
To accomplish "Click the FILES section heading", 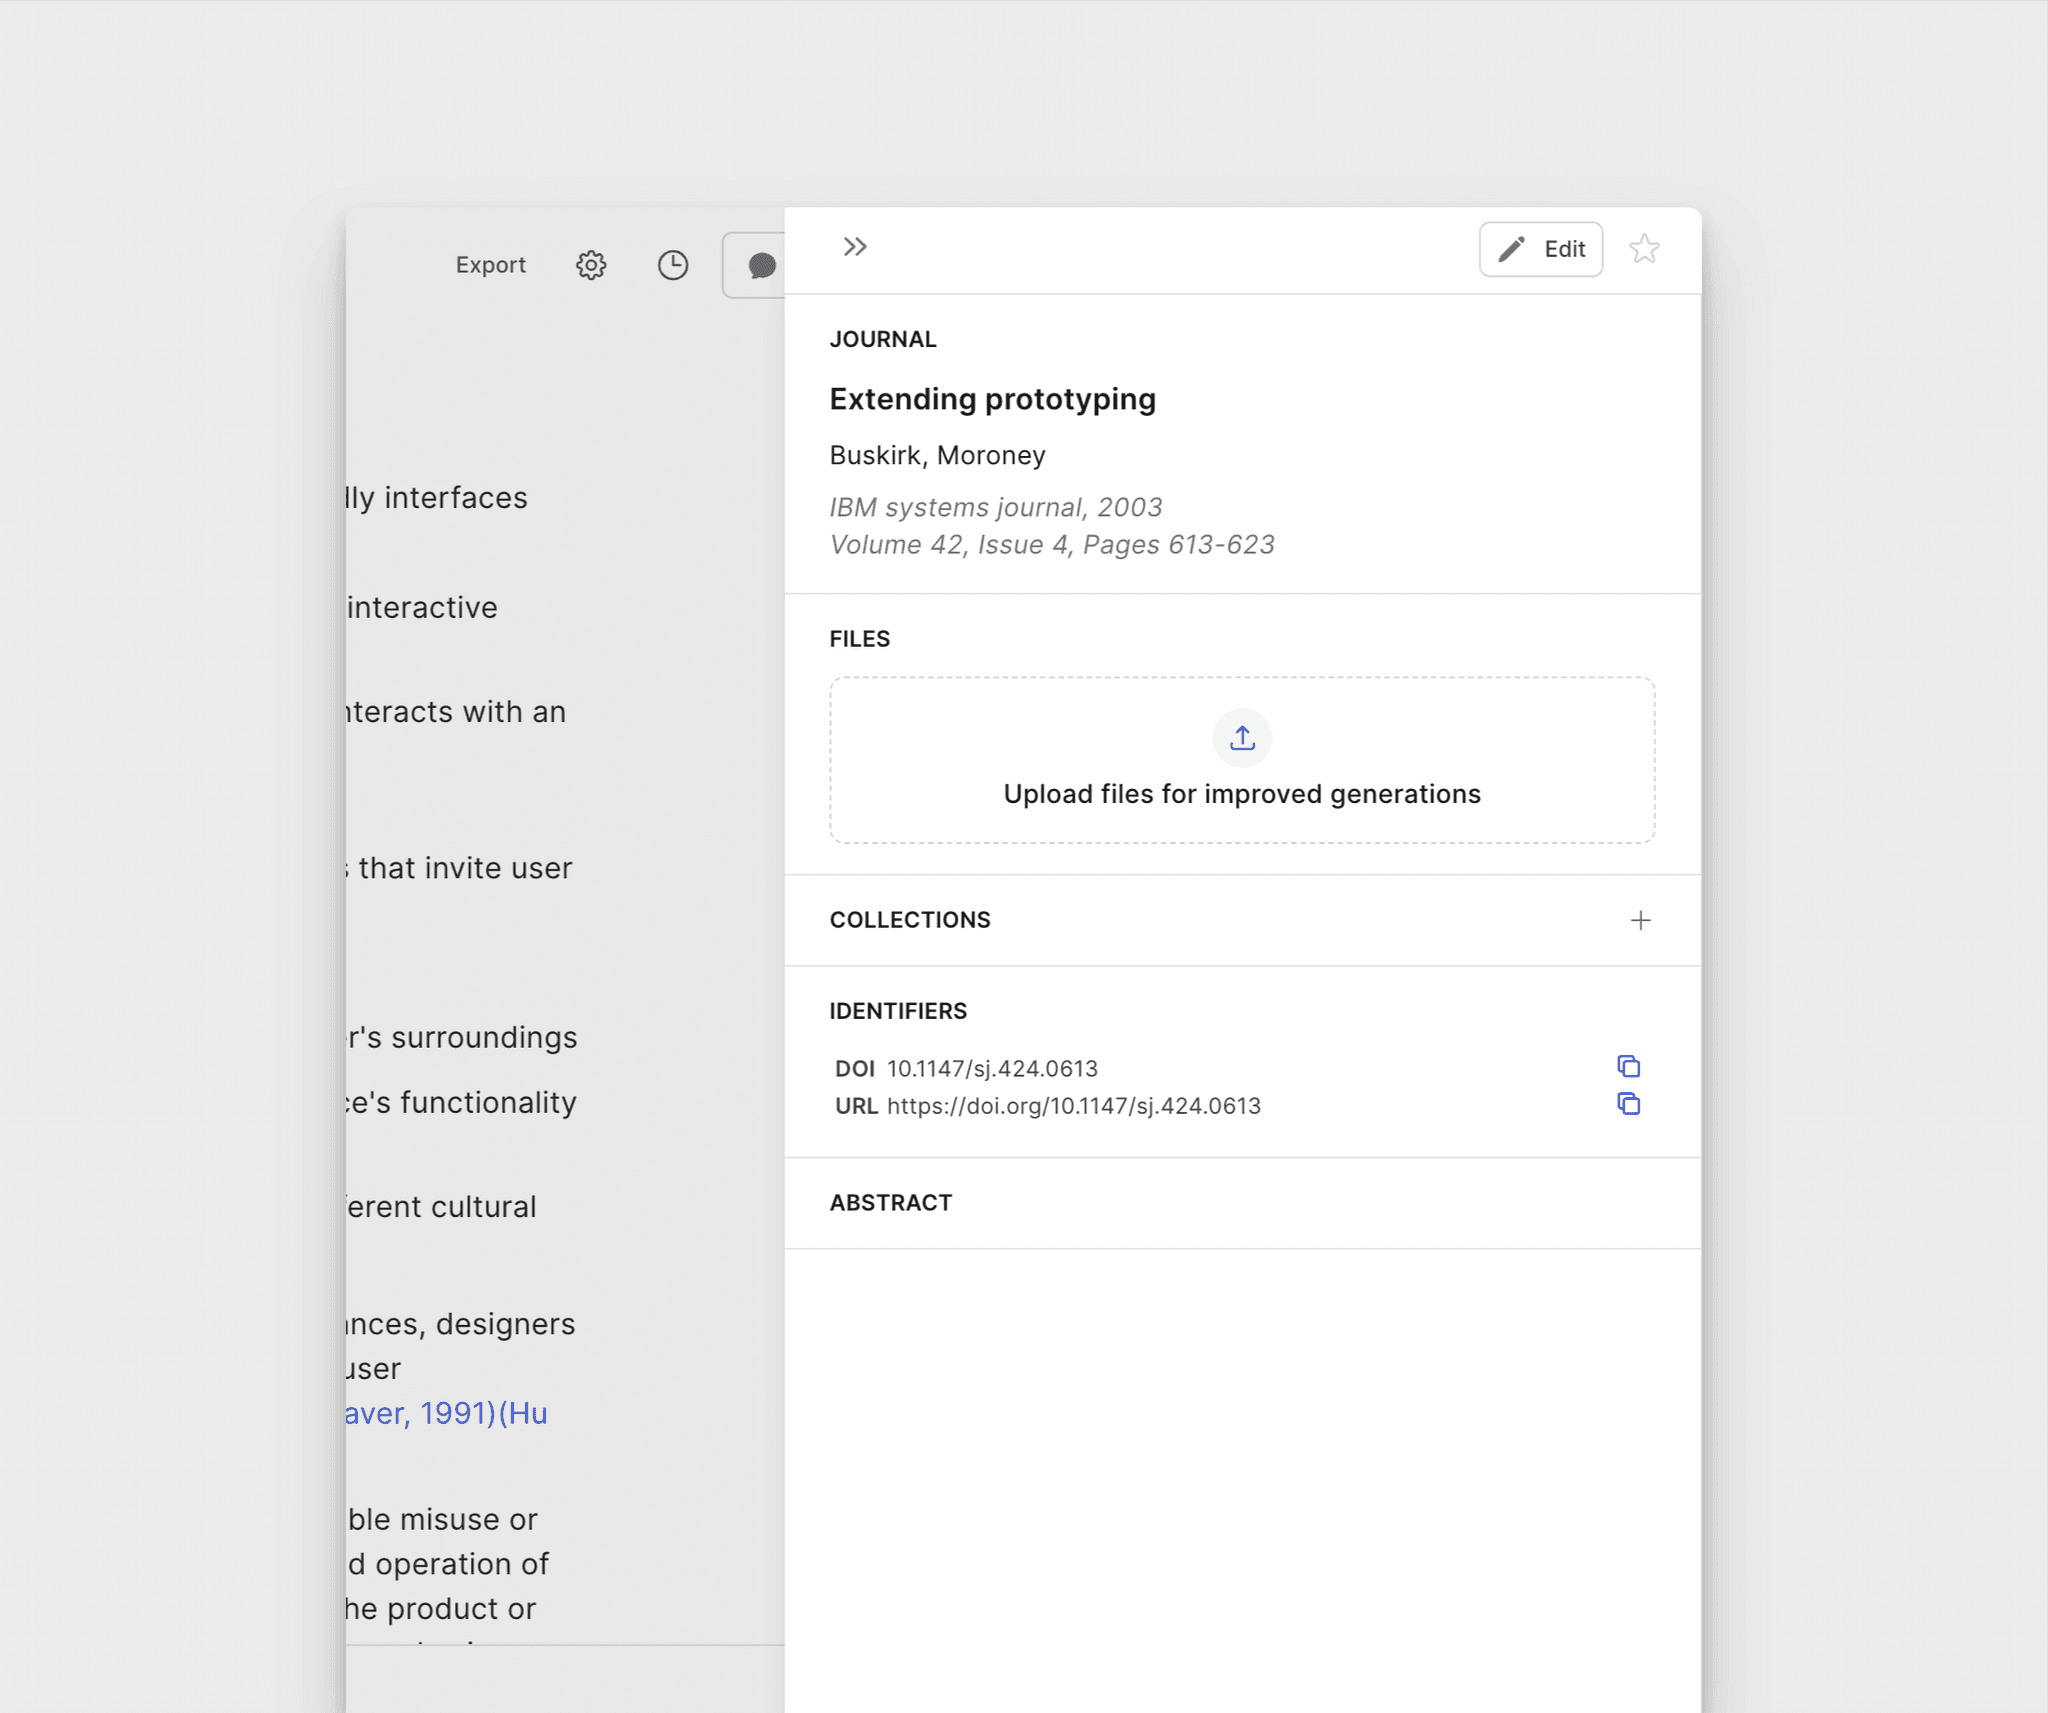I will coord(859,640).
